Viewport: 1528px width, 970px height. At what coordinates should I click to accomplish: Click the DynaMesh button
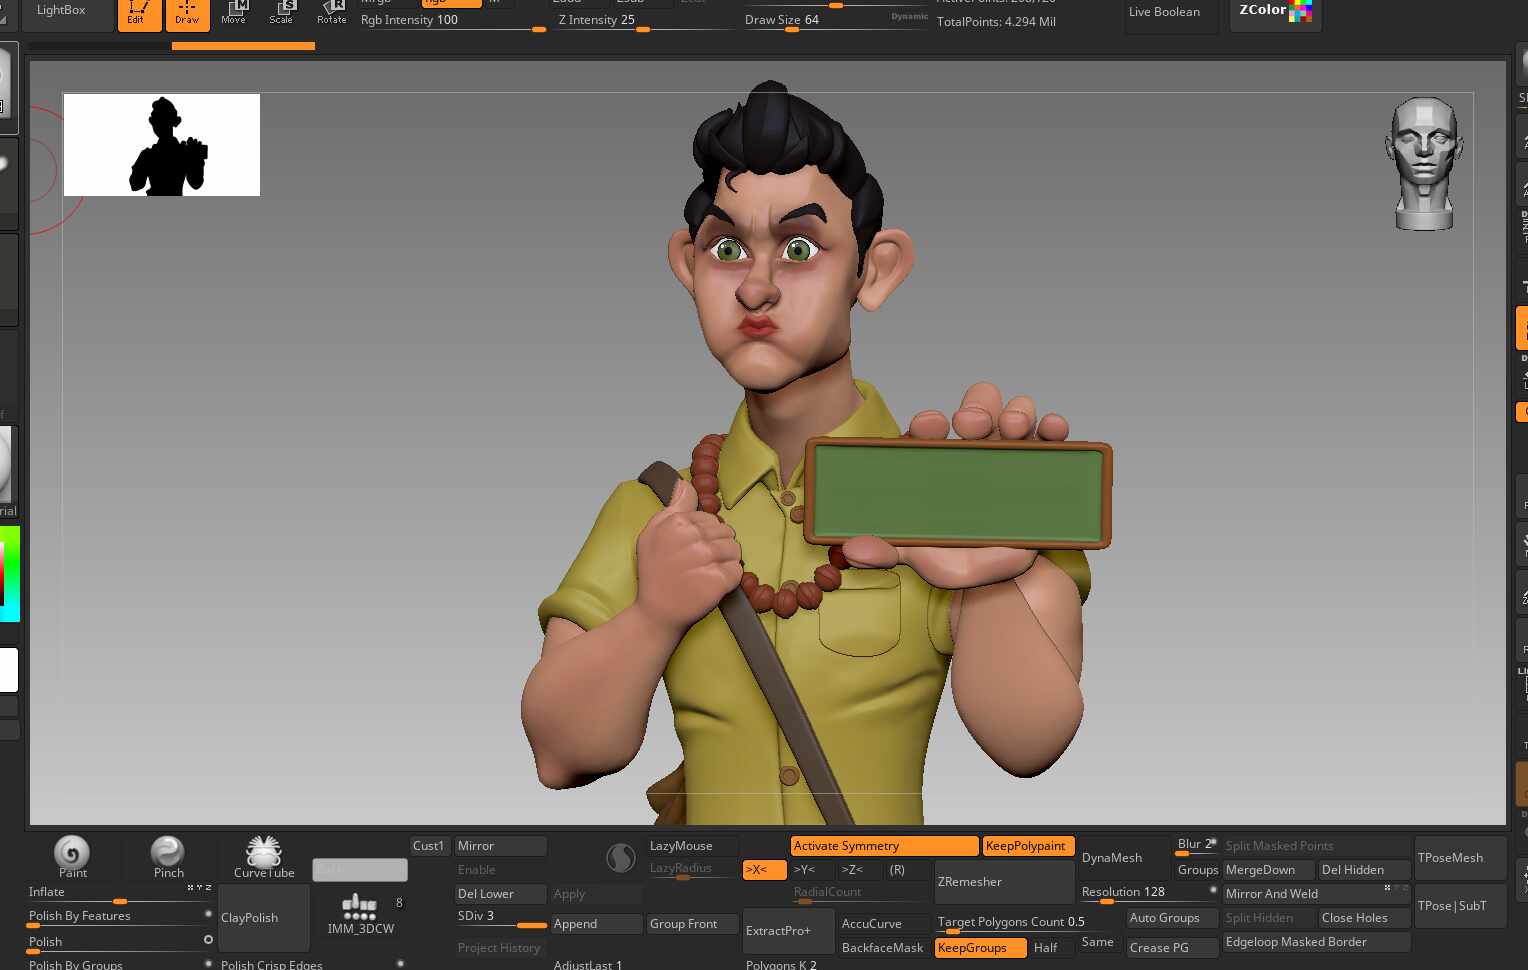click(1124, 858)
